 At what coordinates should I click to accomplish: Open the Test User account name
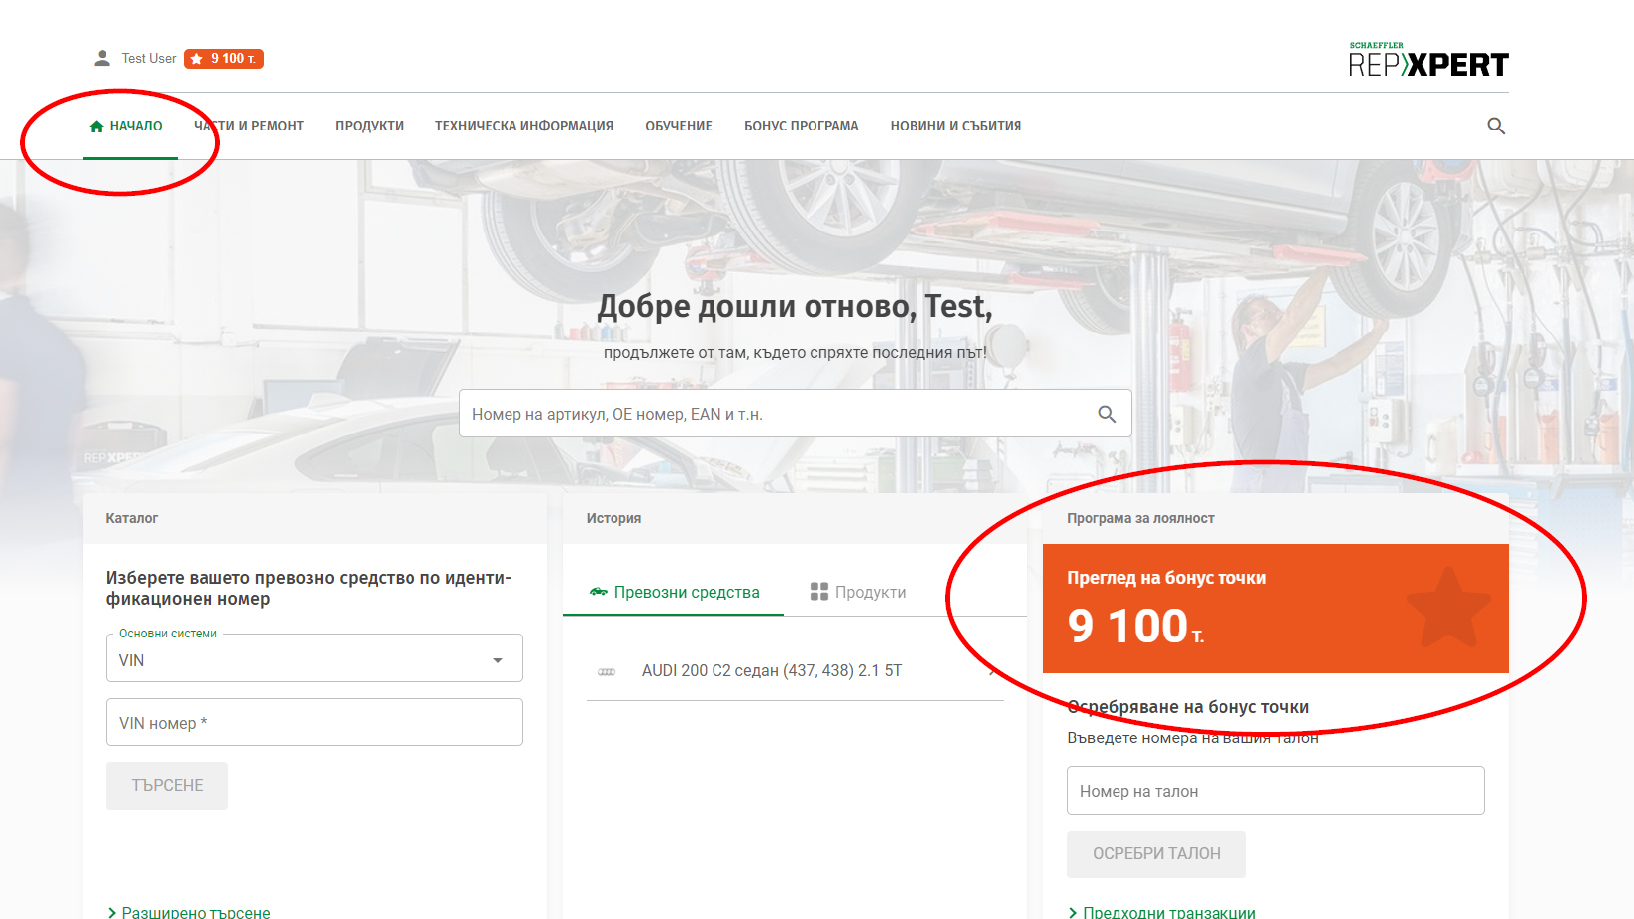(x=149, y=58)
